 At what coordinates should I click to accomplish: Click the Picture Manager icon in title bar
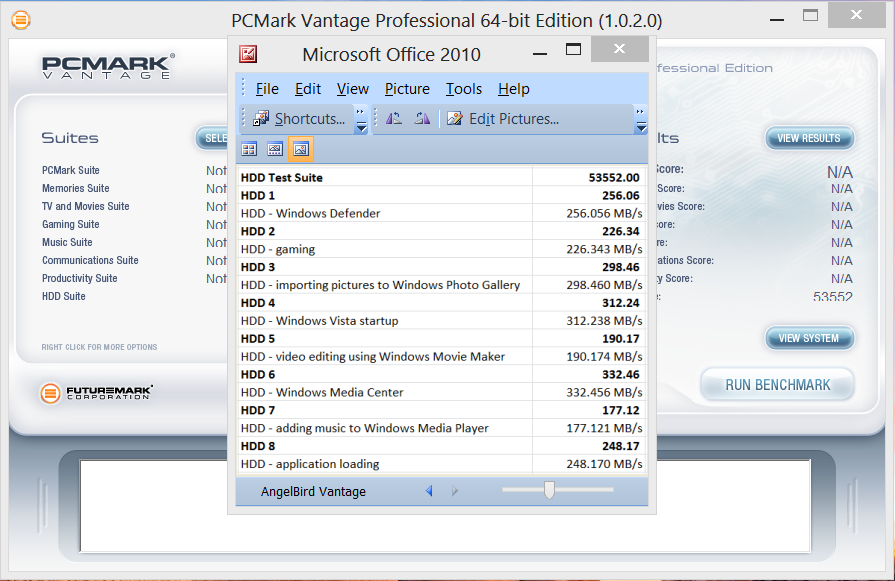249,54
